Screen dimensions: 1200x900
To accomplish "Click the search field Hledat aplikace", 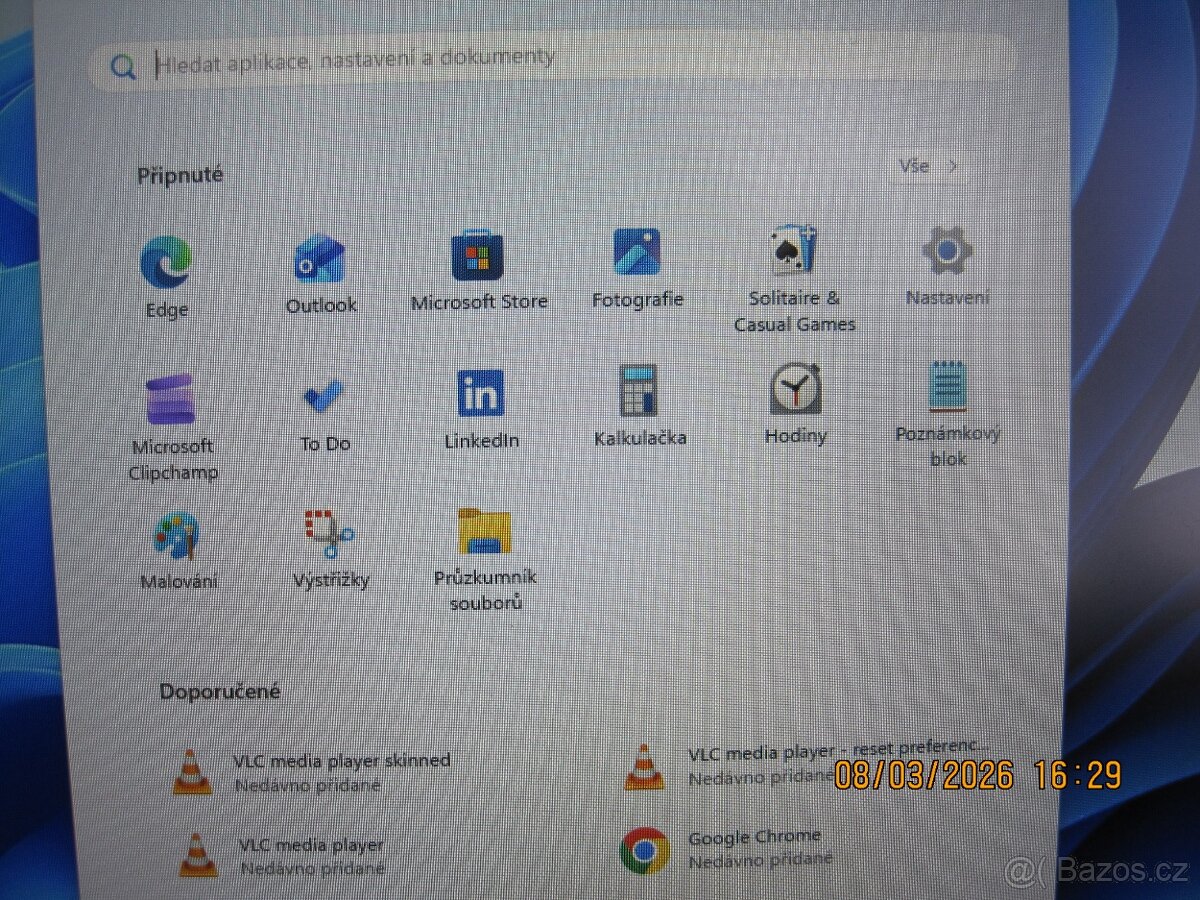I will [550, 62].
